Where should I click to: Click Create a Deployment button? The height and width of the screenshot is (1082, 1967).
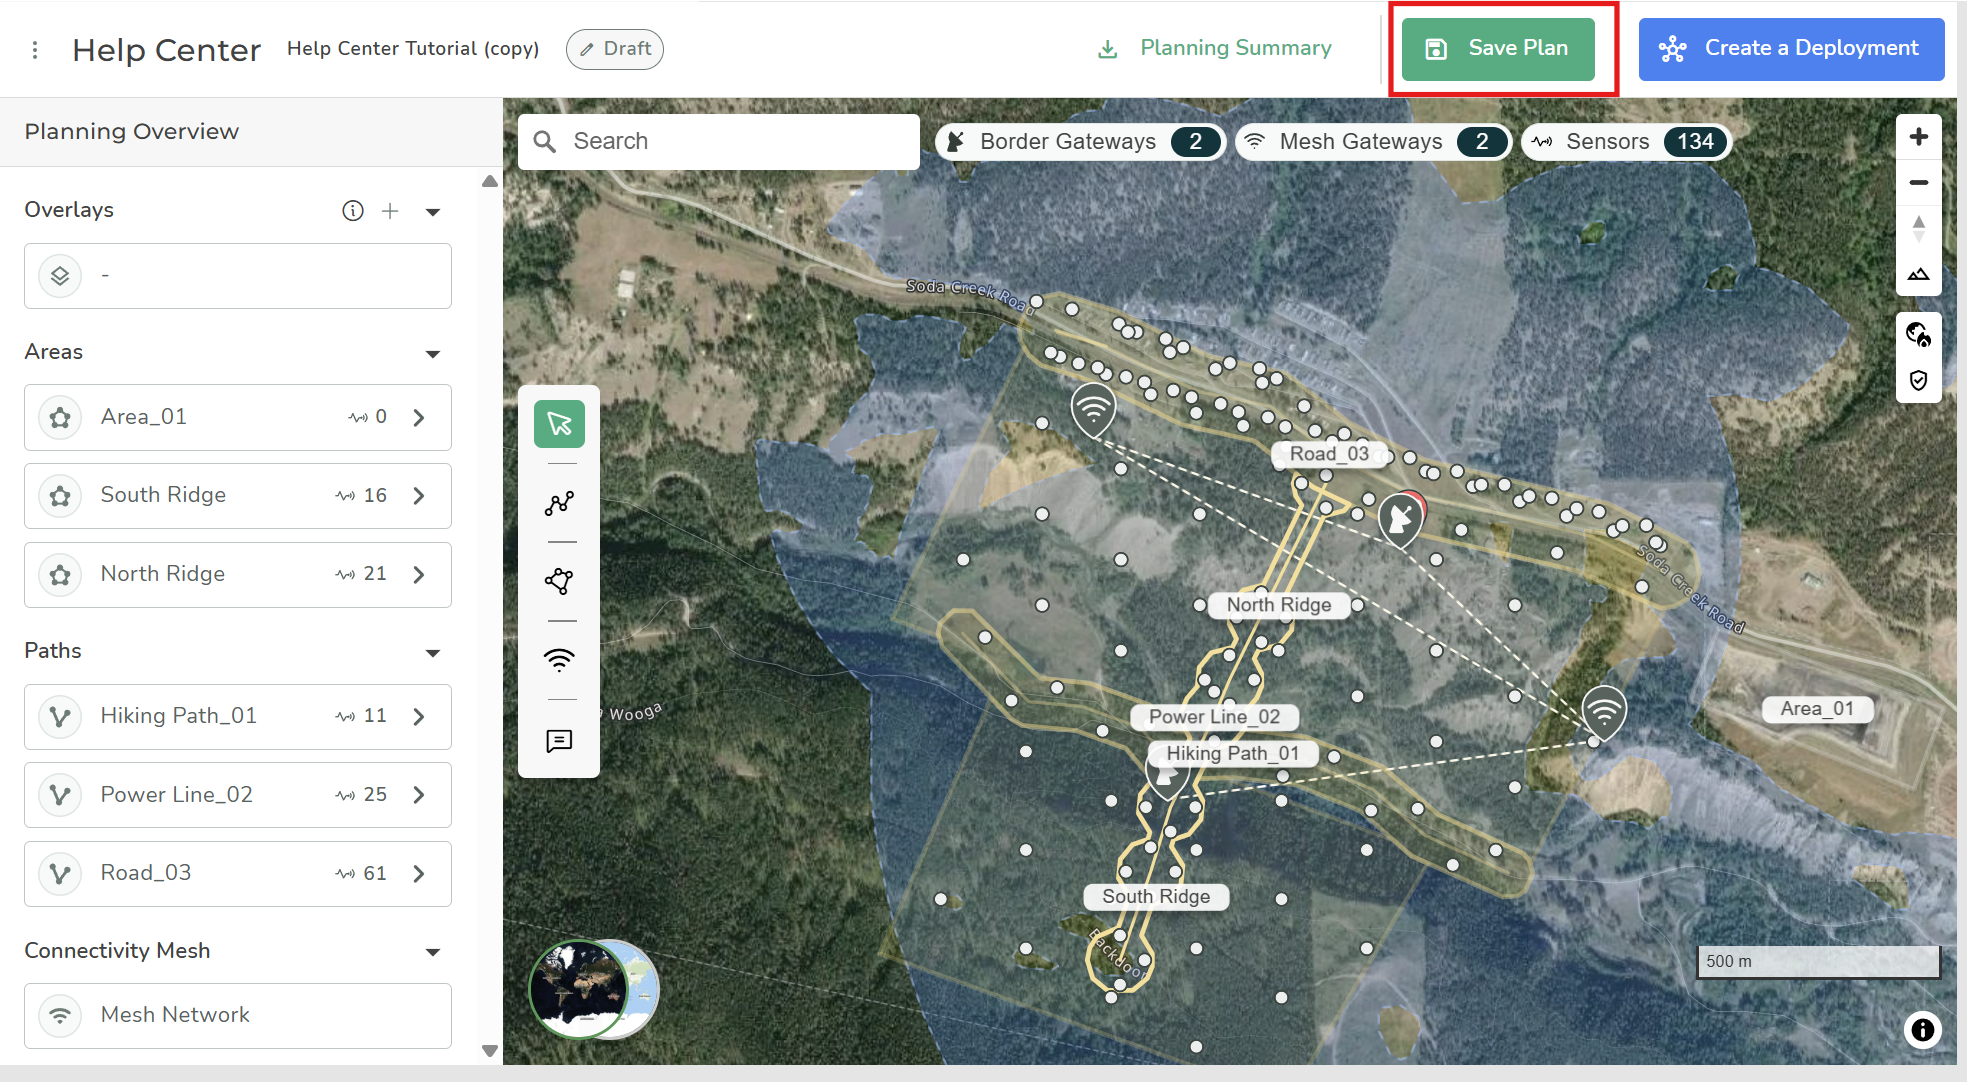(x=1791, y=49)
